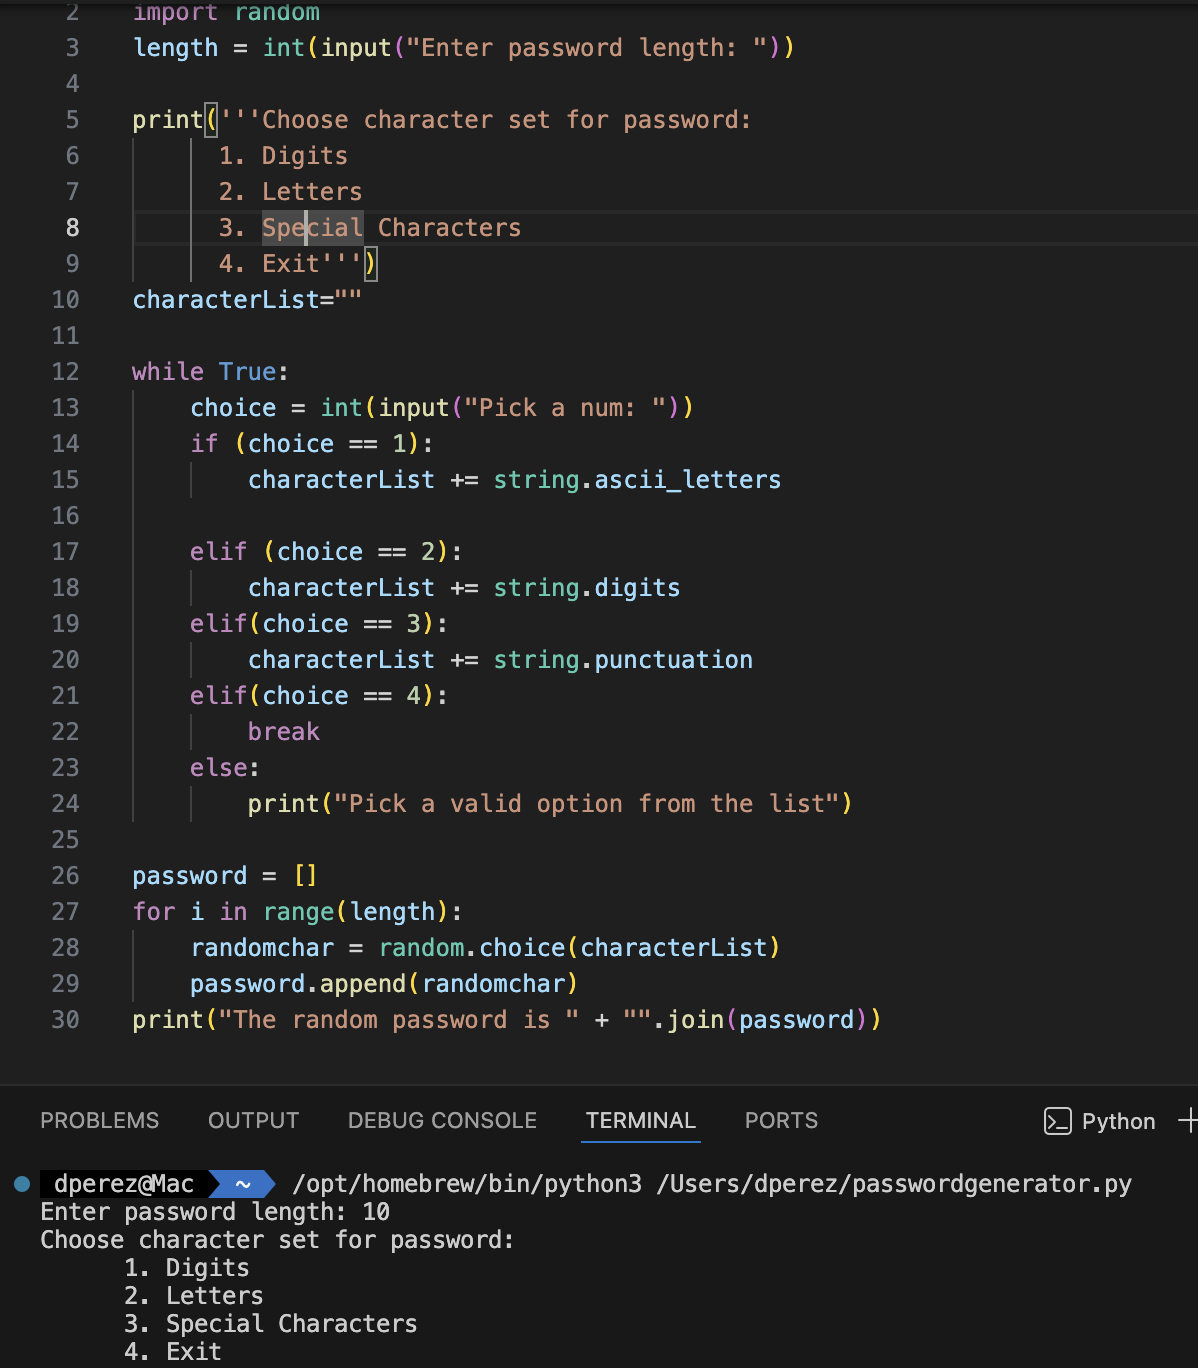The width and height of the screenshot is (1198, 1368).
Task: Select the TERMINAL tab
Action: (x=640, y=1121)
